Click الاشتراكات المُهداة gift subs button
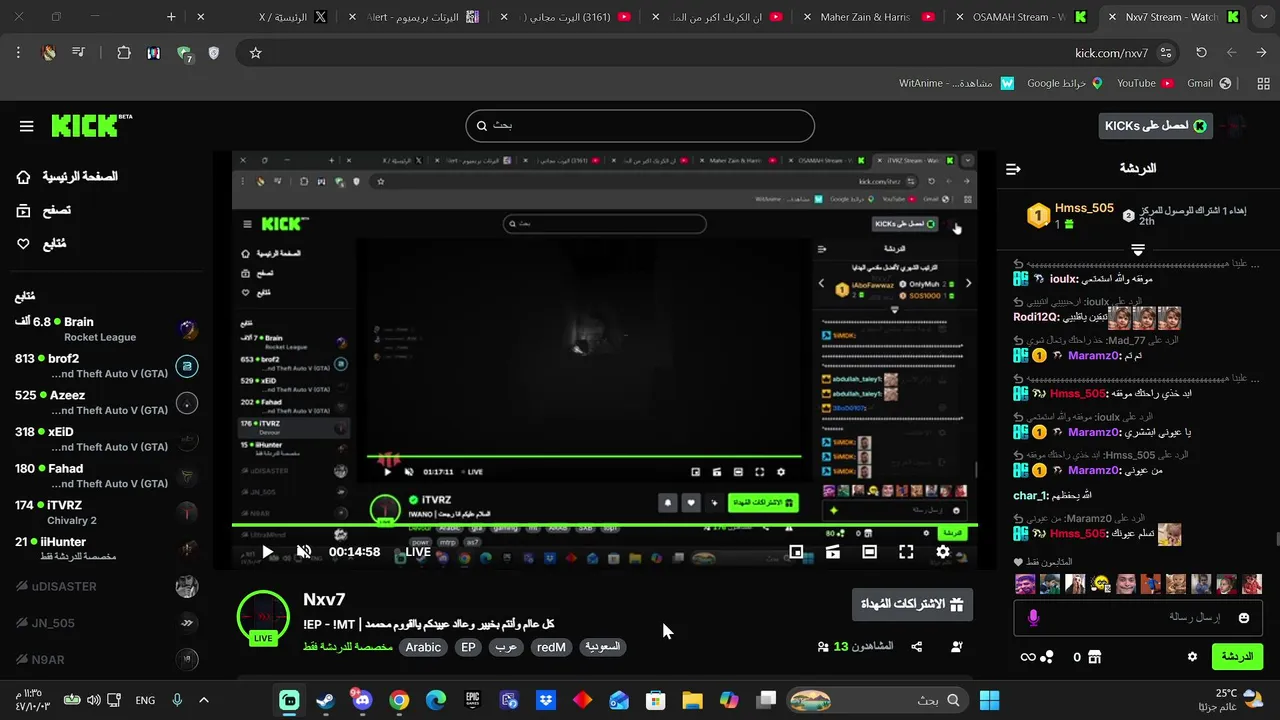Screen dimensions: 1280x720 pyautogui.click(x=912, y=604)
